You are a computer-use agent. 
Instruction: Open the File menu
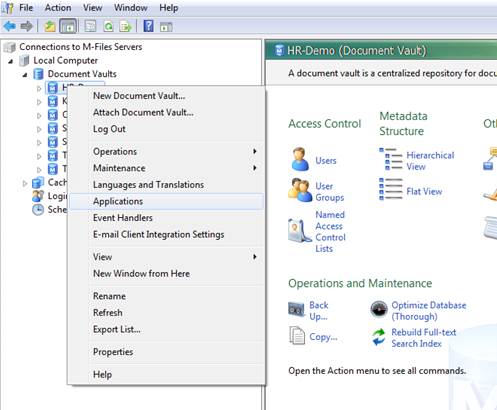click(x=26, y=8)
